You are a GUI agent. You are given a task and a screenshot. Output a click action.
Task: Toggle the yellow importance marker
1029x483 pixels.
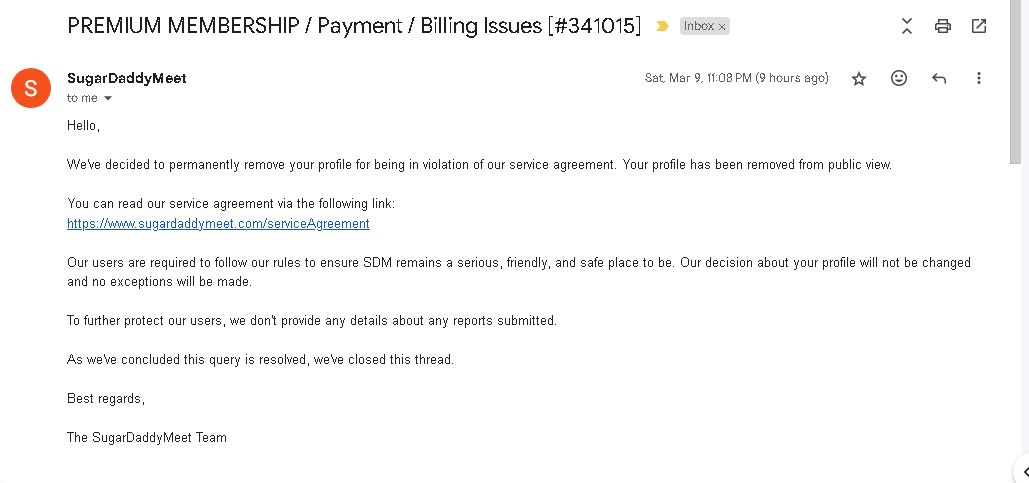(662, 27)
